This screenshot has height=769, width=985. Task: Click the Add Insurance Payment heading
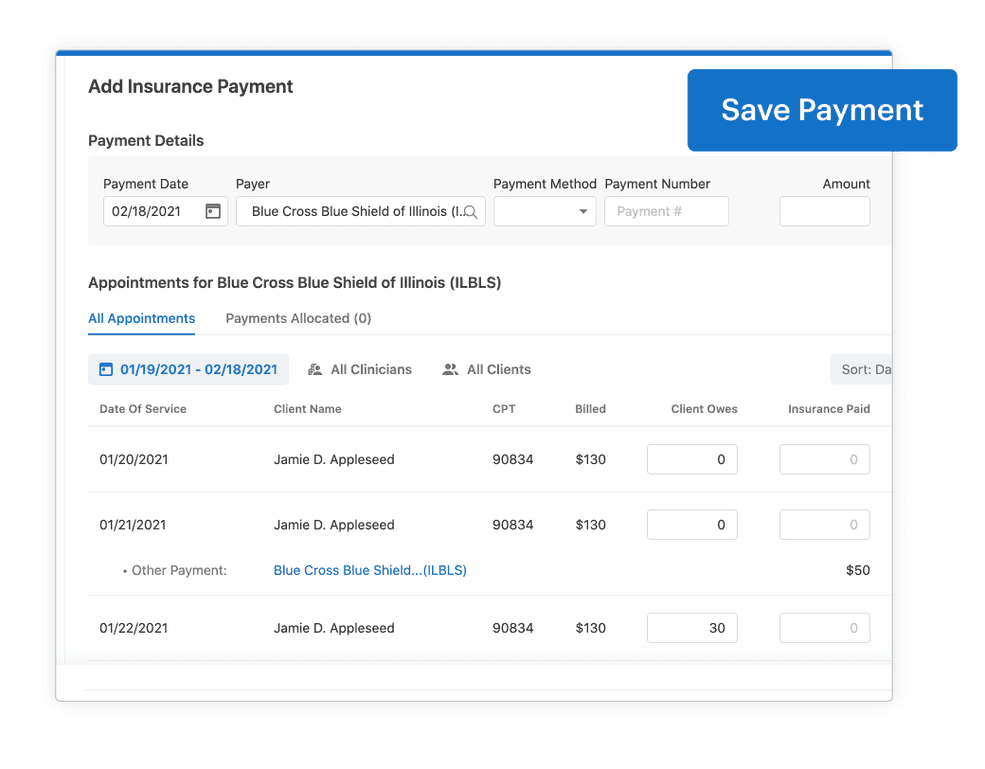point(190,87)
